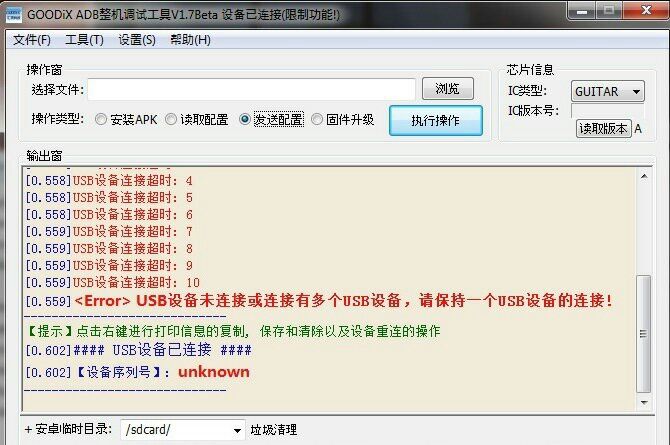Viewport: 670px width, 445px height.
Task: Click the USB设备连接超时: 4 line
Action: coord(109,181)
